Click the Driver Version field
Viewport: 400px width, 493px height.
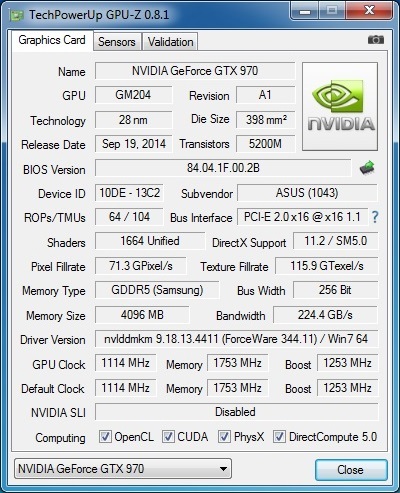pos(236,339)
